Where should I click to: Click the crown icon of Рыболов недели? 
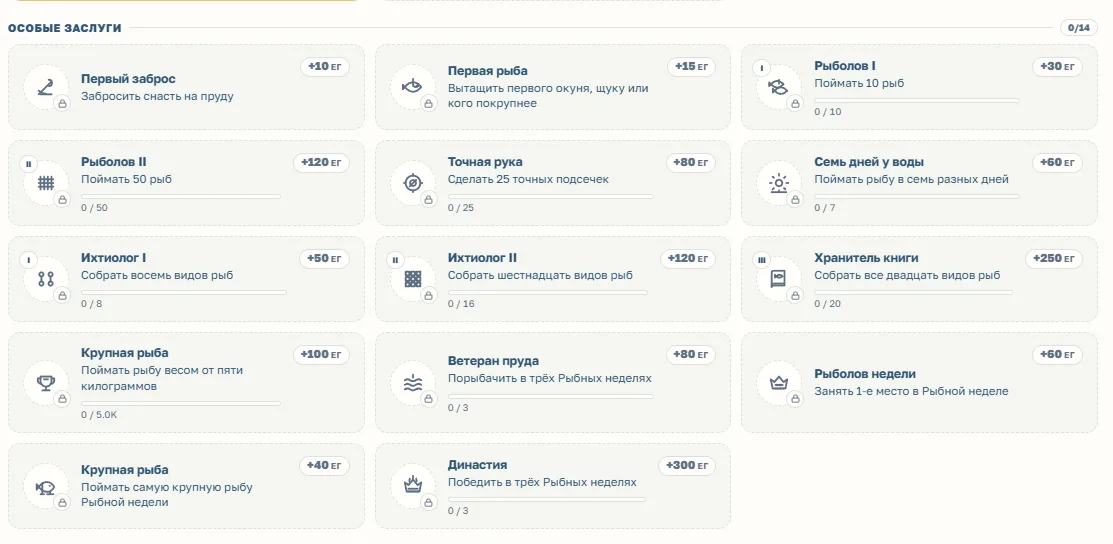(778, 383)
